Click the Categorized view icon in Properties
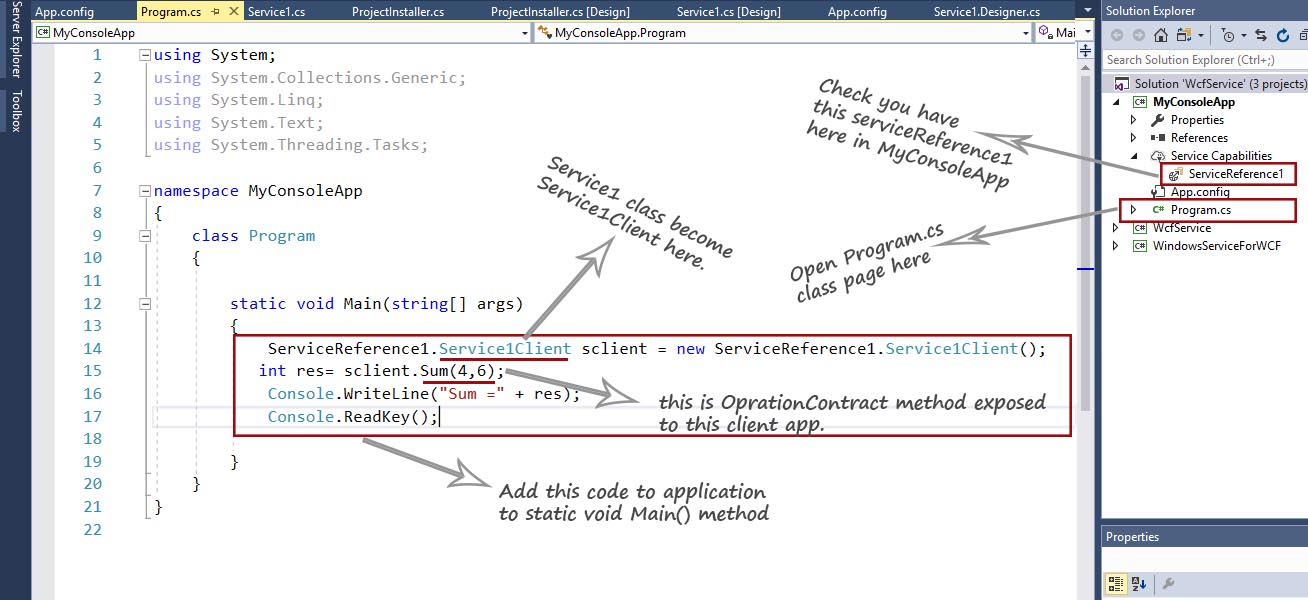1308x600 pixels. coord(1115,584)
